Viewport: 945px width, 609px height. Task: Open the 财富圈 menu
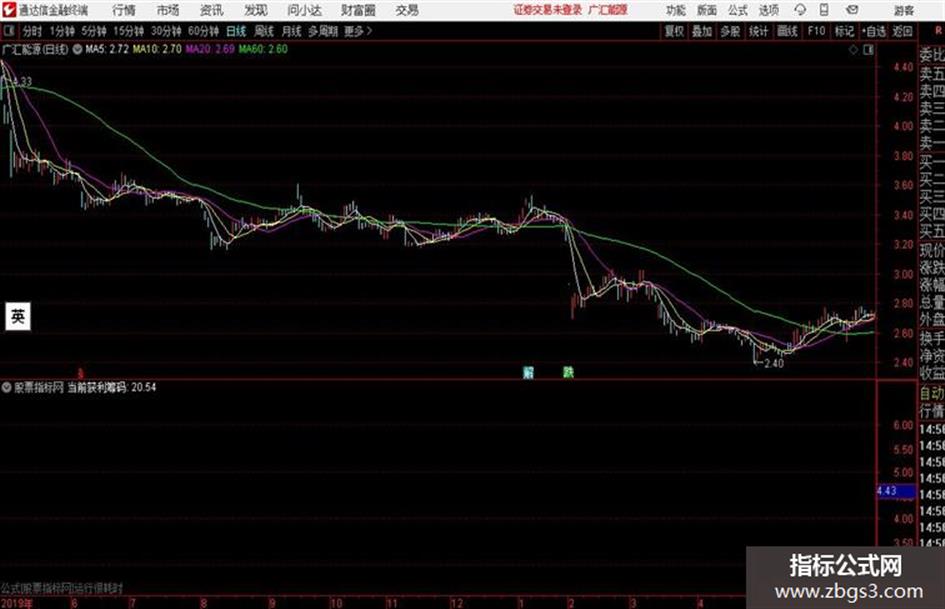pos(358,10)
